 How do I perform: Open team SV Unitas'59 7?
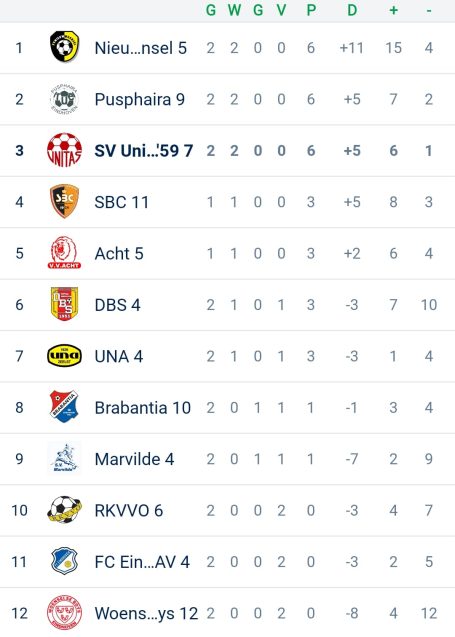[143, 151]
